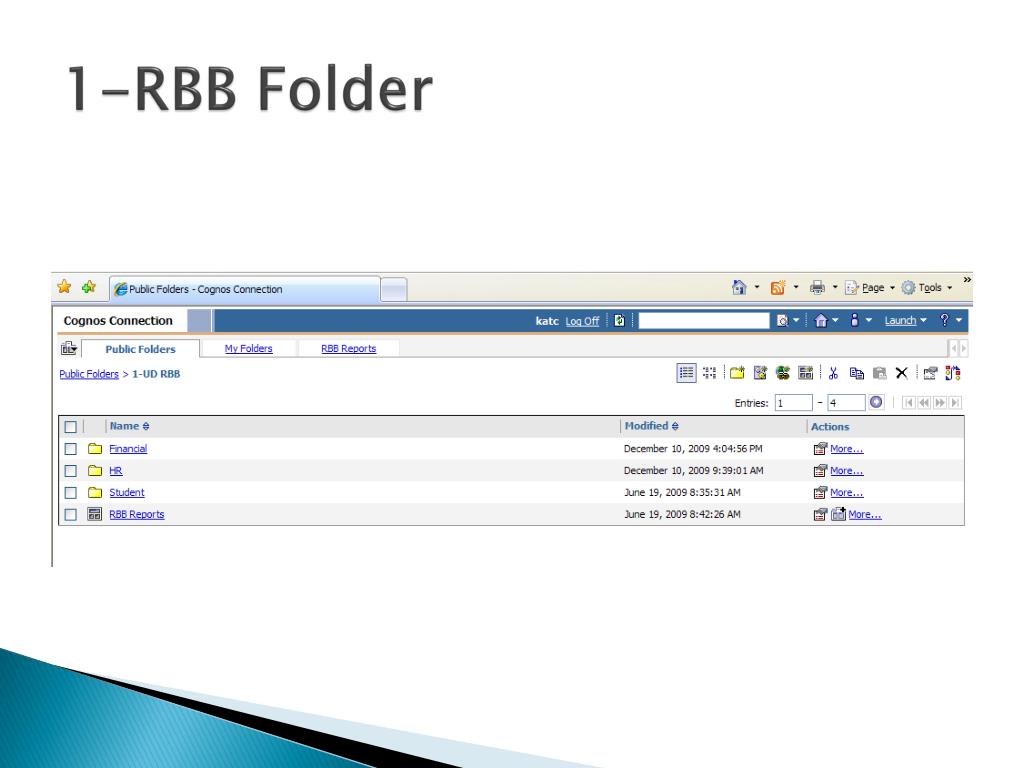Click the Add to Favorites icon
Screen dimensions: 1024x768
coord(89,287)
